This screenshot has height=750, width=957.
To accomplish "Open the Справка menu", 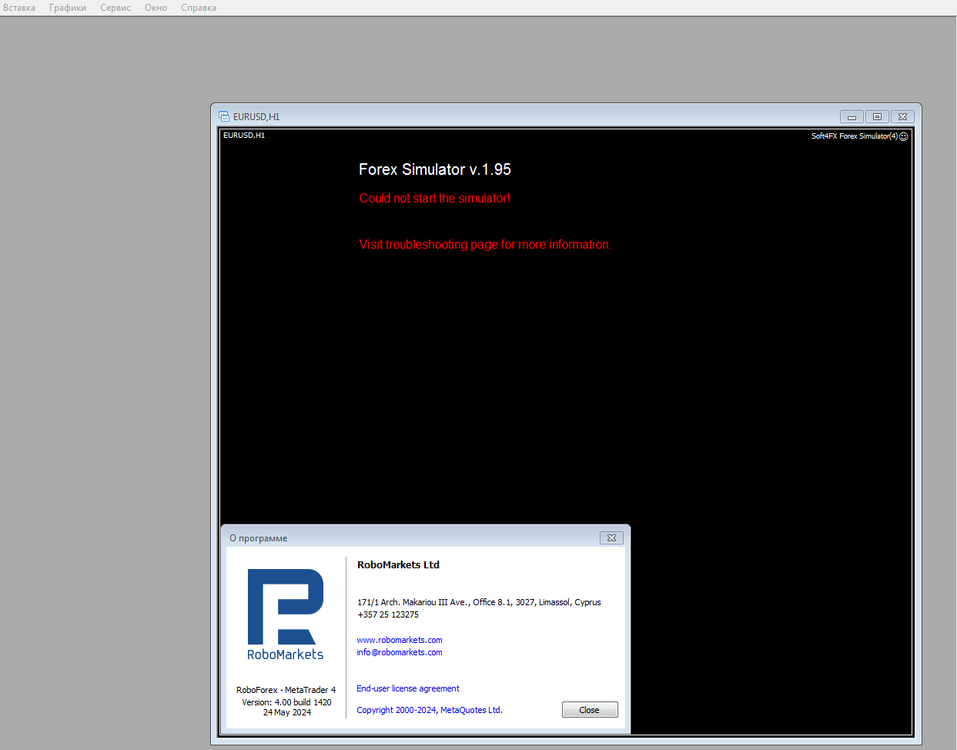I will [x=198, y=7].
